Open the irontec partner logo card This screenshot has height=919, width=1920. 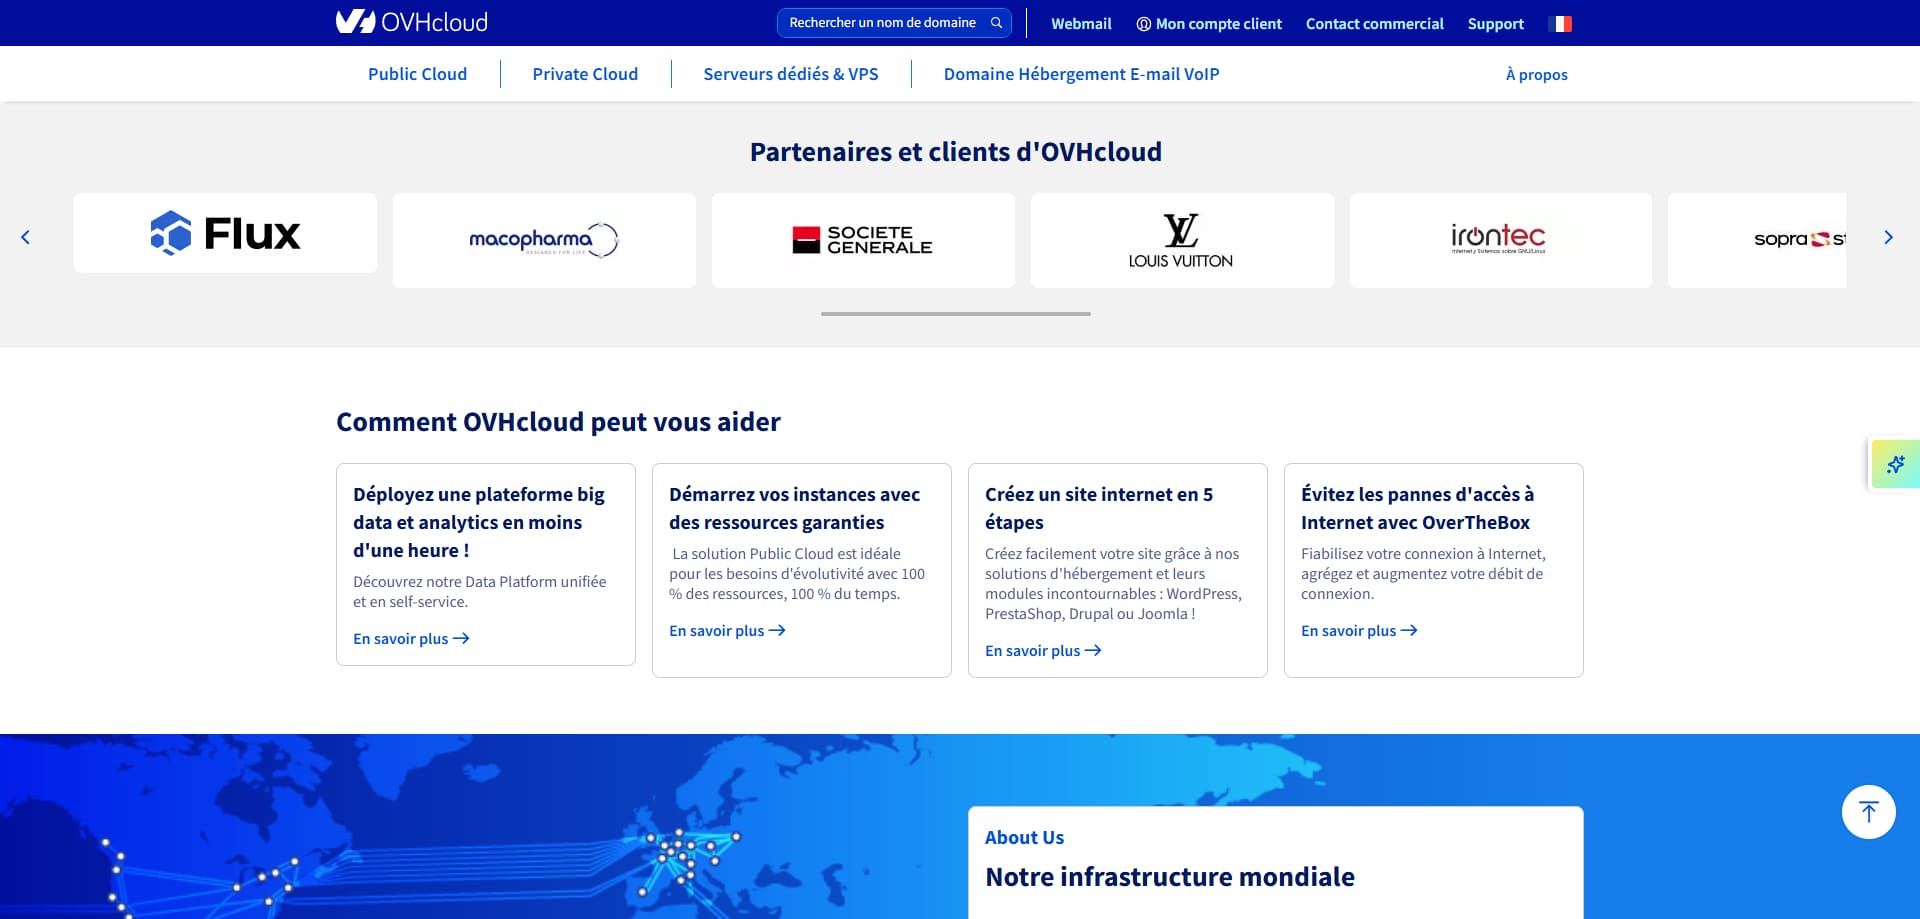pyautogui.click(x=1500, y=240)
